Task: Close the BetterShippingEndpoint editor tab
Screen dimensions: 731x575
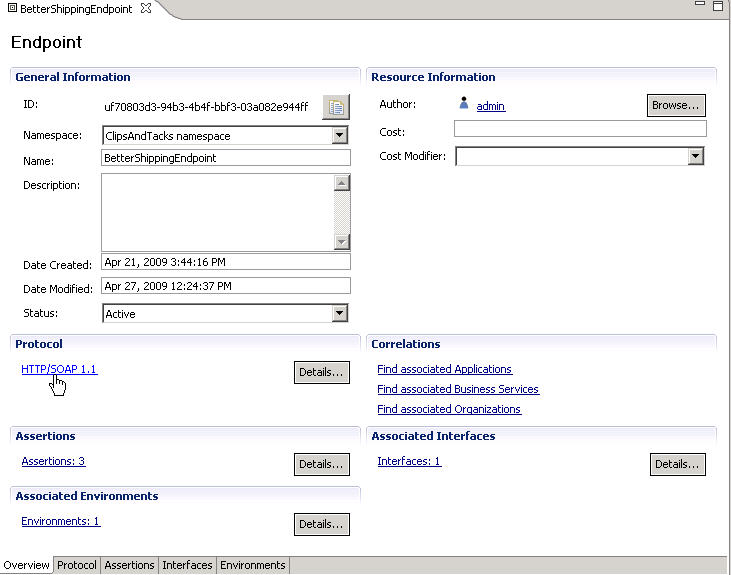Action: click(x=146, y=9)
